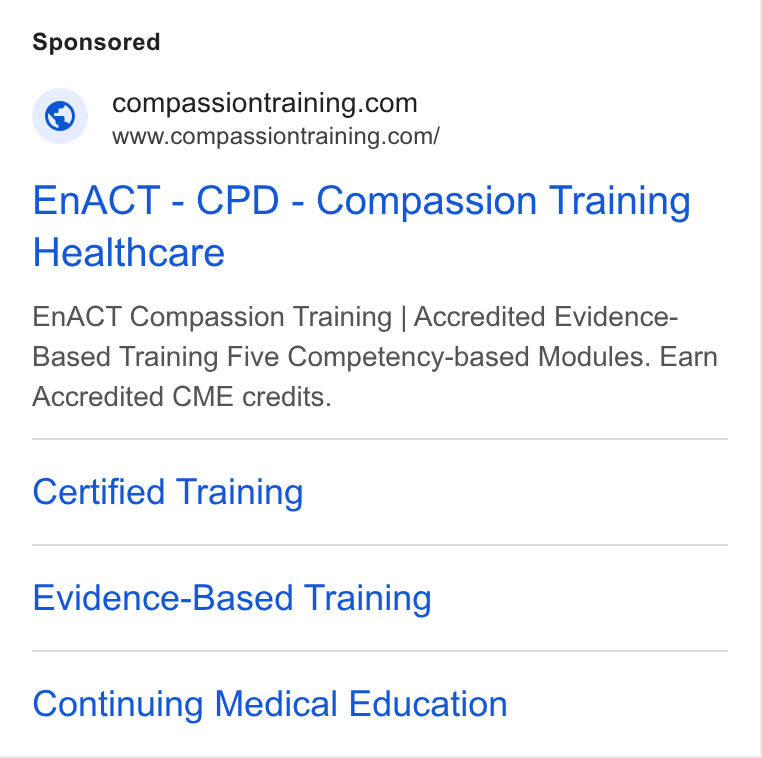Image resolution: width=762 pixels, height=758 pixels.
Task: Click the light blue circle behind the globe
Action: pyautogui.click(x=60, y=116)
